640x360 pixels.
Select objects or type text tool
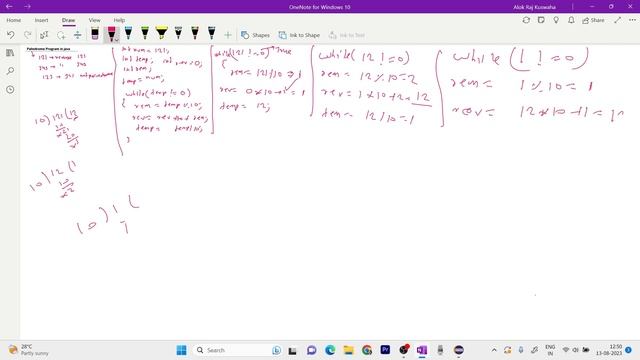tap(44, 35)
